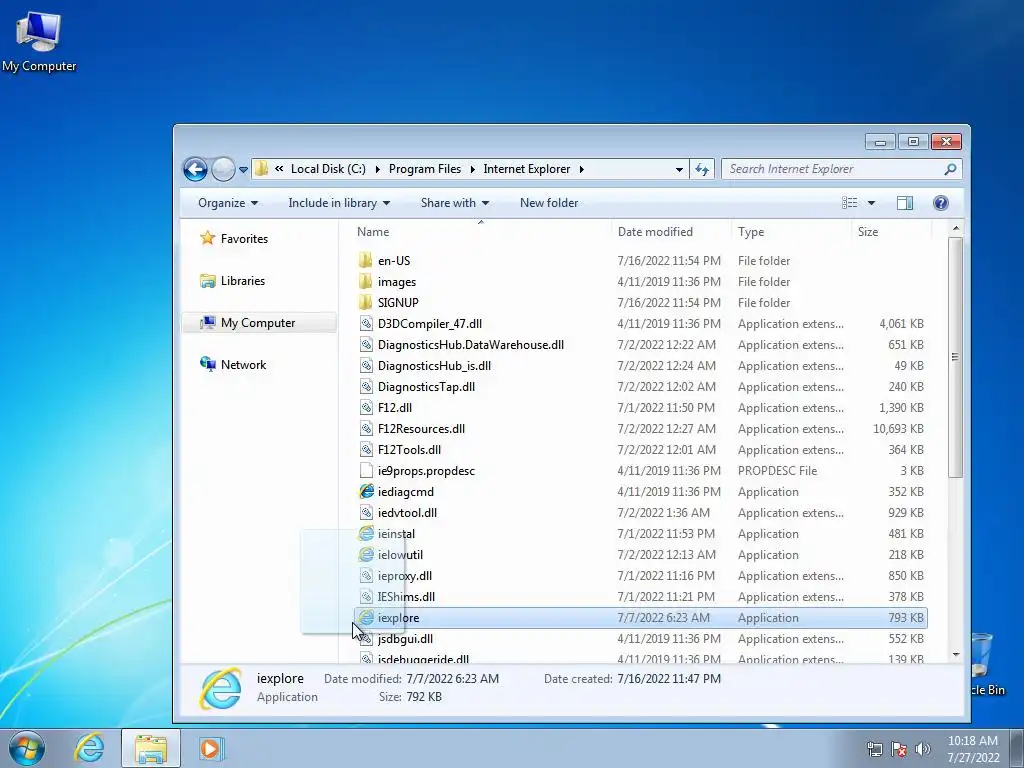Select My Computer in the navigation pane
This screenshot has height=768, width=1024.
pos(257,323)
